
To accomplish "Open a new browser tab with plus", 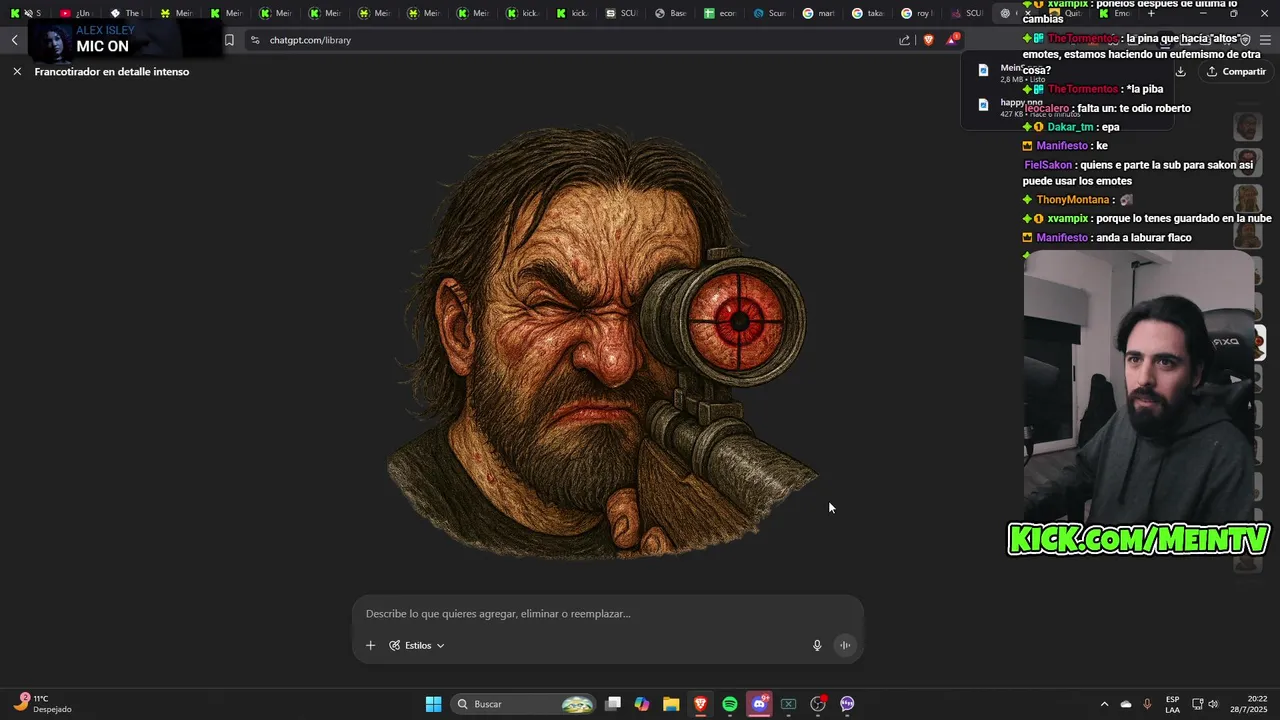I will [x=1151, y=13].
